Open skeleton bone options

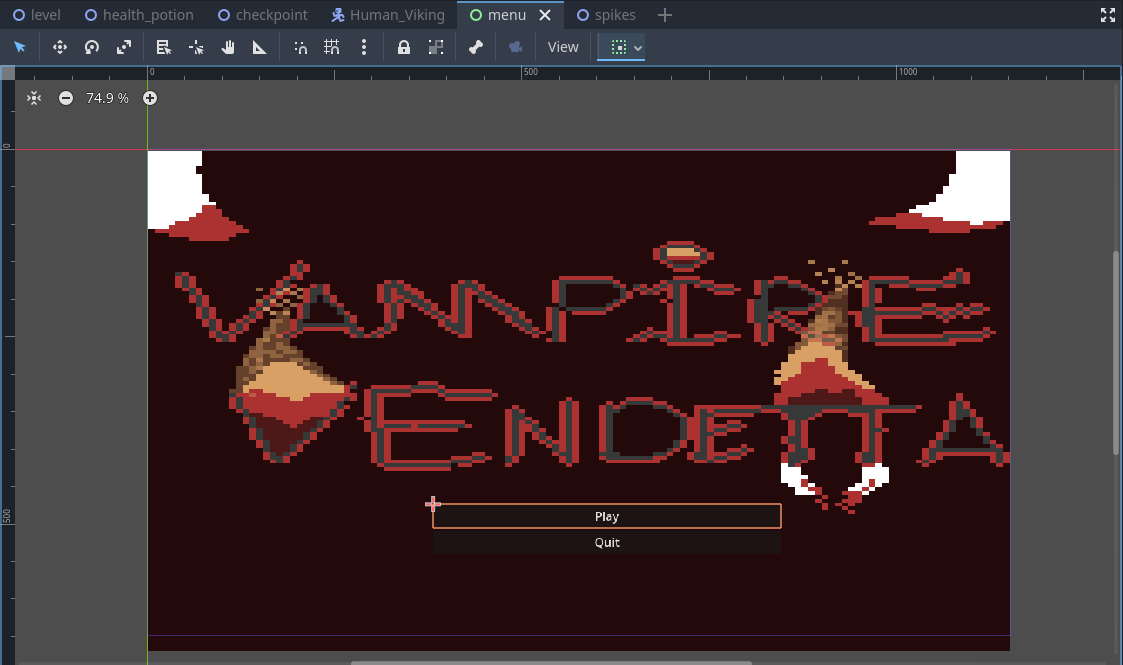tap(476, 47)
